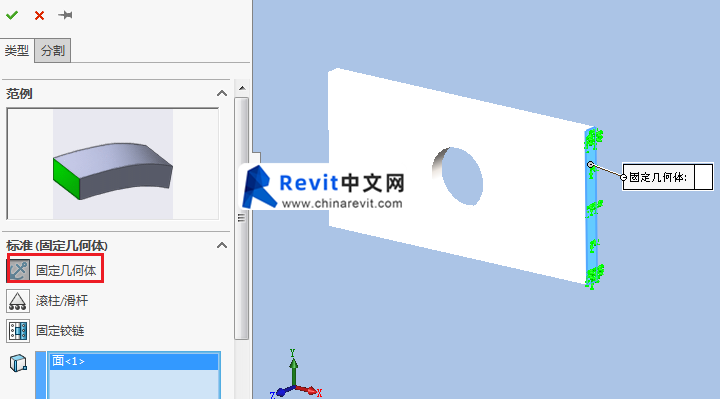Select 面<1> in the selection list
Image resolution: width=720 pixels, height=399 pixels.
134,361
